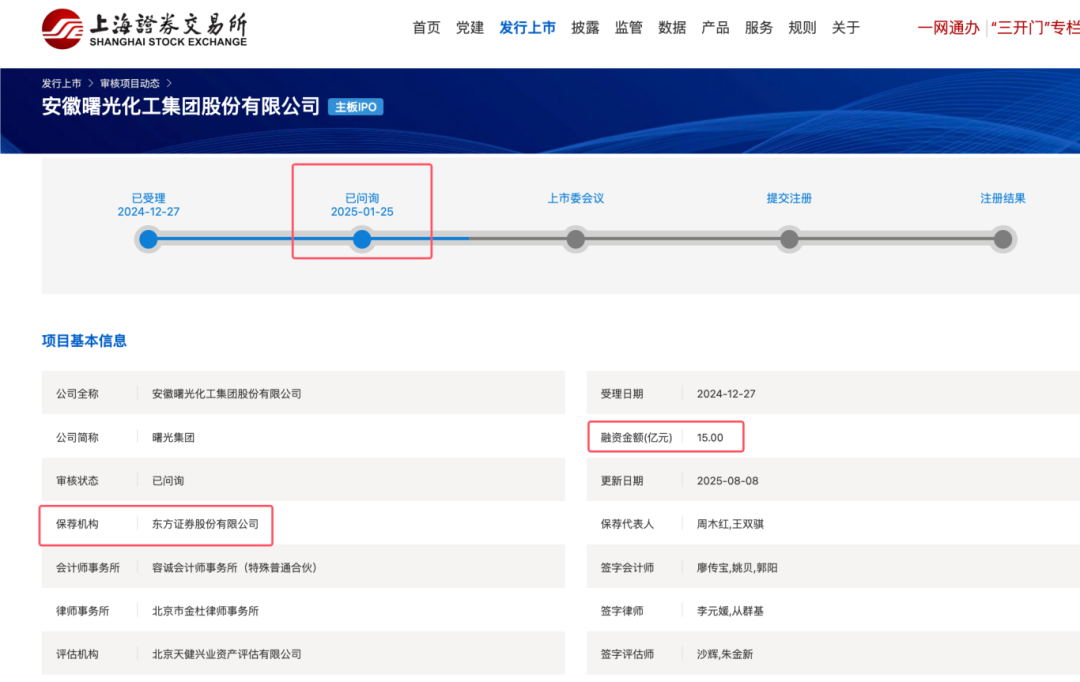The height and width of the screenshot is (682, 1080).
Task: Click the 主板IPO badge
Action: click(x=355, y=107)
